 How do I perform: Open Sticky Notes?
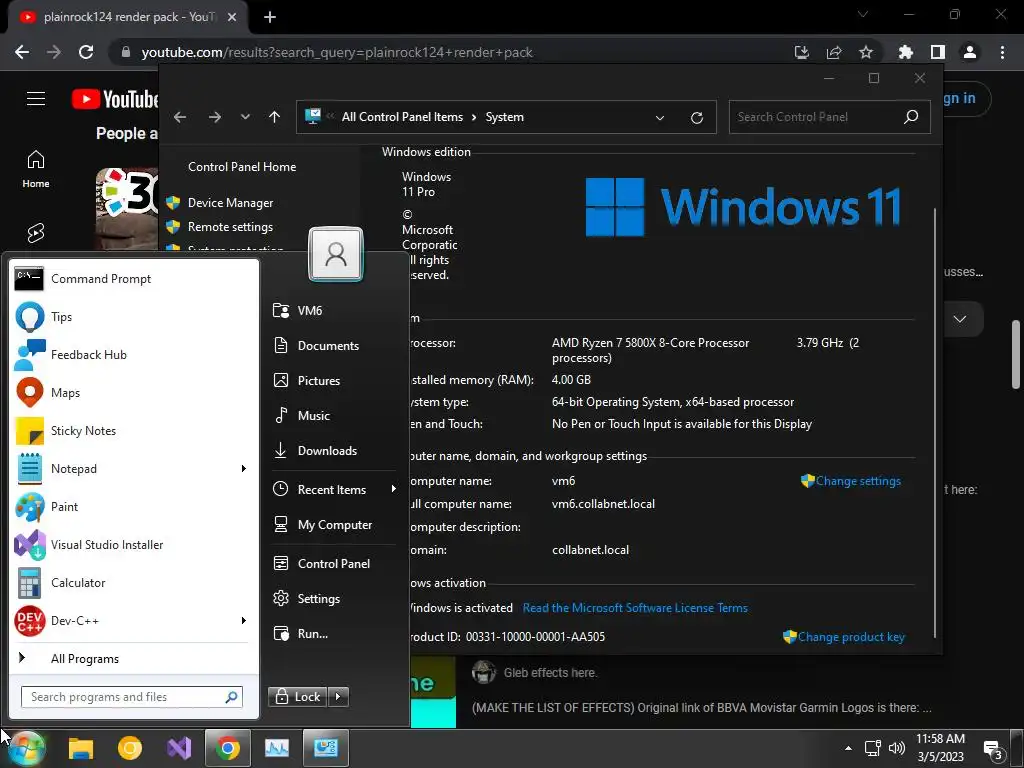pyautogui.click(x=134, y=430)
